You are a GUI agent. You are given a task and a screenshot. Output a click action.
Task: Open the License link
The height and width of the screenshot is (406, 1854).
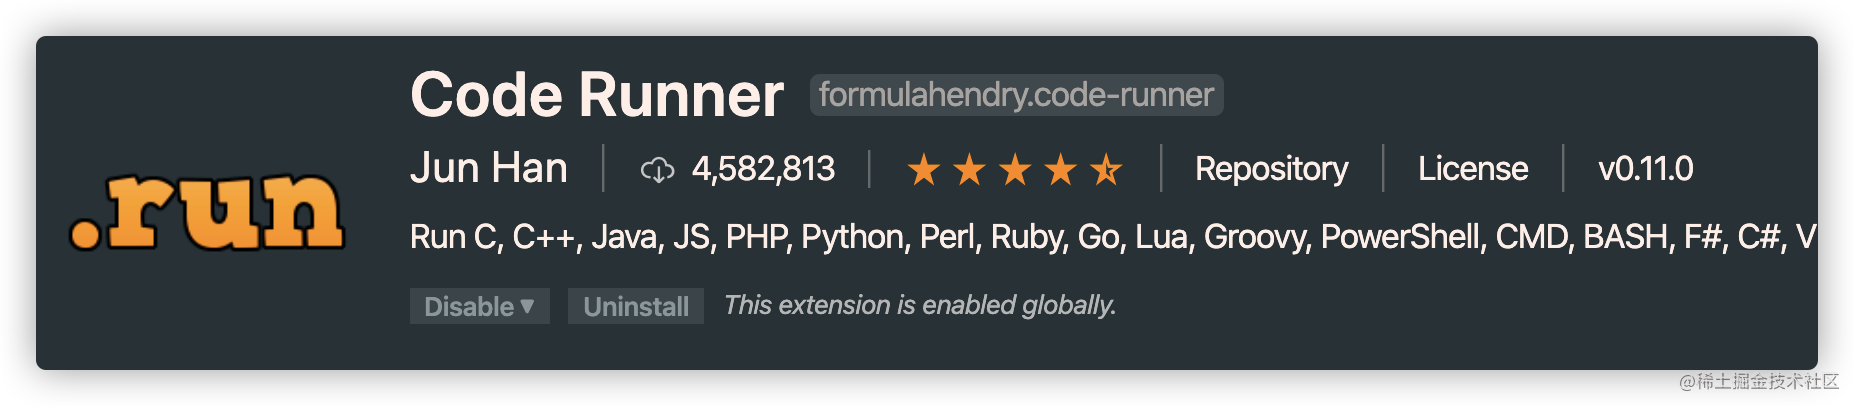coord(1473,169)
